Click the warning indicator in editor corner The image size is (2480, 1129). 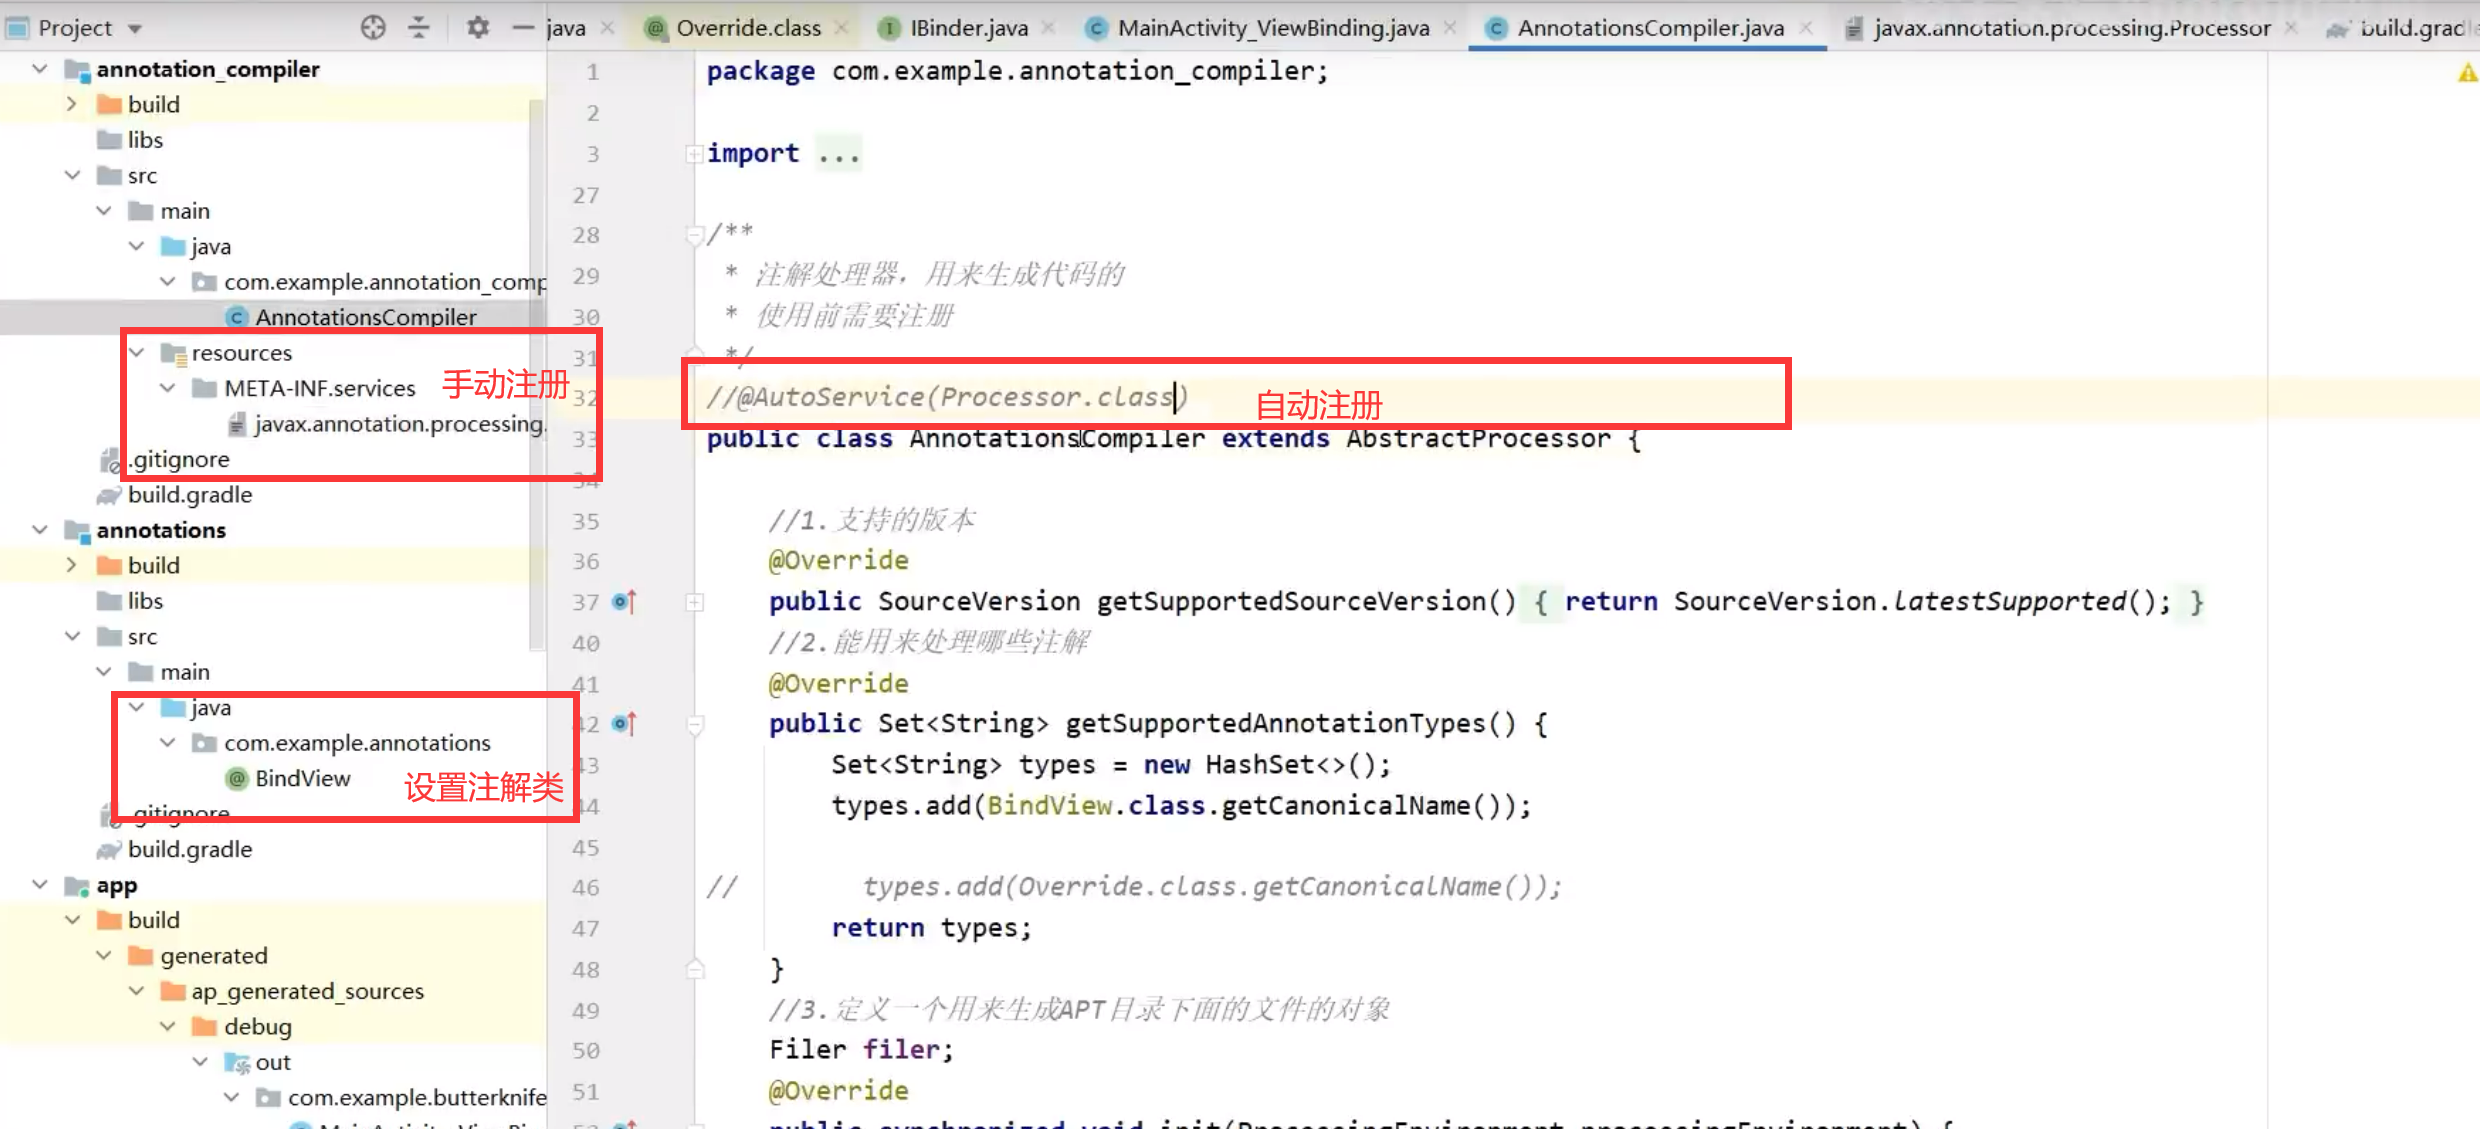pyautogui.click(x=2467, y=72)
